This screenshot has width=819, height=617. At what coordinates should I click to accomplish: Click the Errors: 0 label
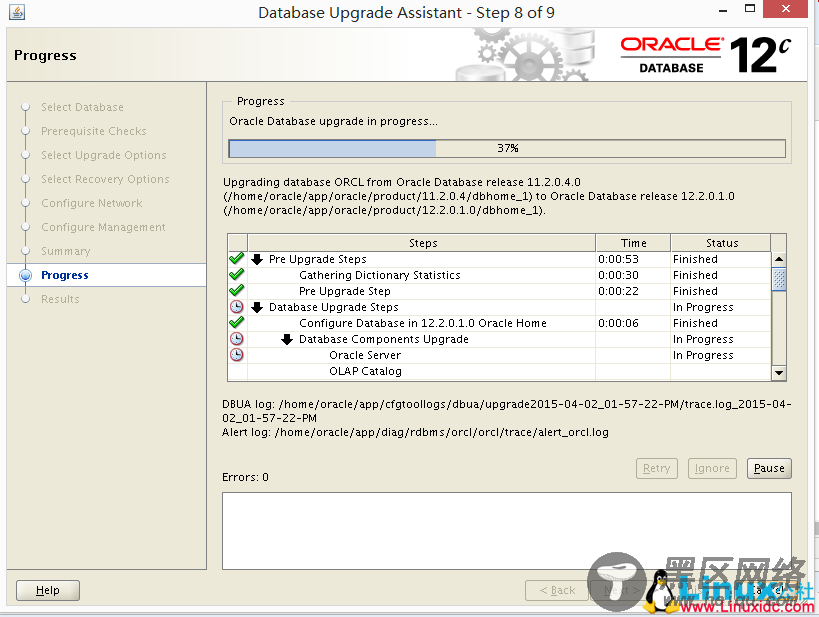click(245, 477)
